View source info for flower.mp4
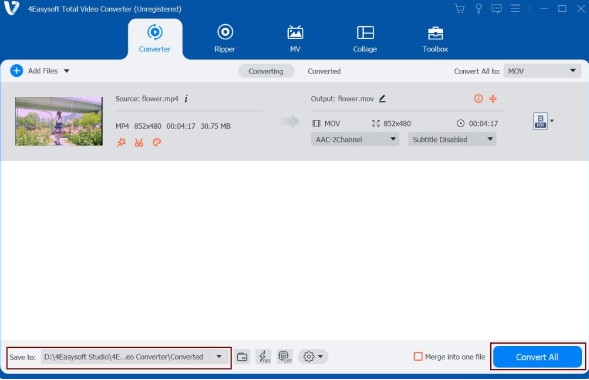589x380 pixels. point(186,99)
